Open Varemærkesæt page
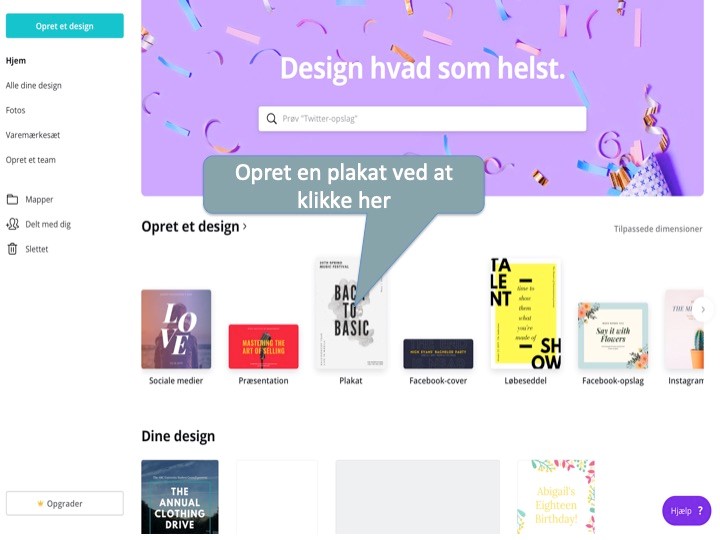This screenshot has height=540, width=720. [33, 135]
